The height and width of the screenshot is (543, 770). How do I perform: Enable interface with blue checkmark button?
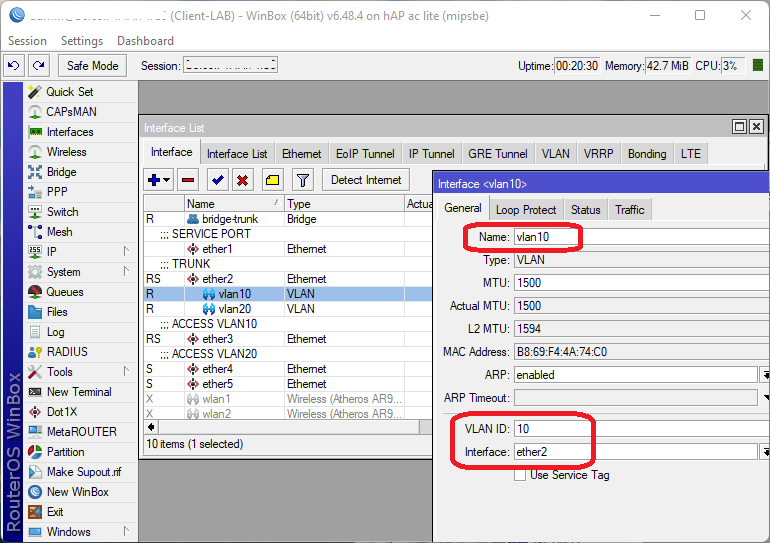point(218,180)
